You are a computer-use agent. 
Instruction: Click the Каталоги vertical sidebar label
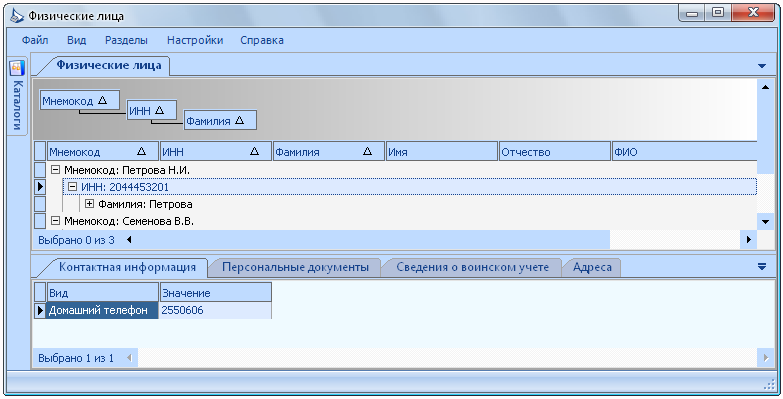tap(17, 105)
